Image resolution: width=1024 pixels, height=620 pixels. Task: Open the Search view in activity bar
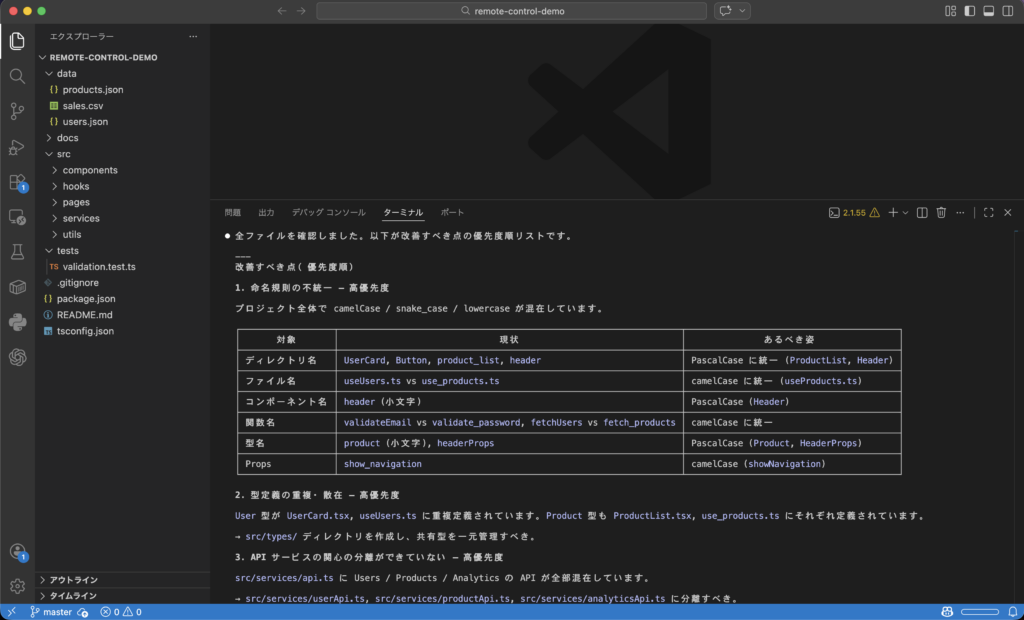click(x=17, y=76)
